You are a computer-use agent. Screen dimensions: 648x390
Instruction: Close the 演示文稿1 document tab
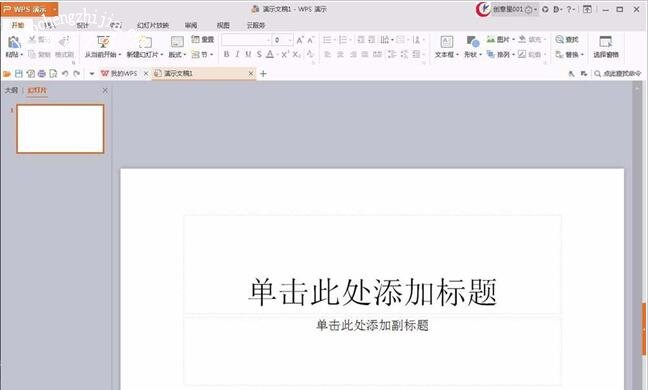[251, 74]
